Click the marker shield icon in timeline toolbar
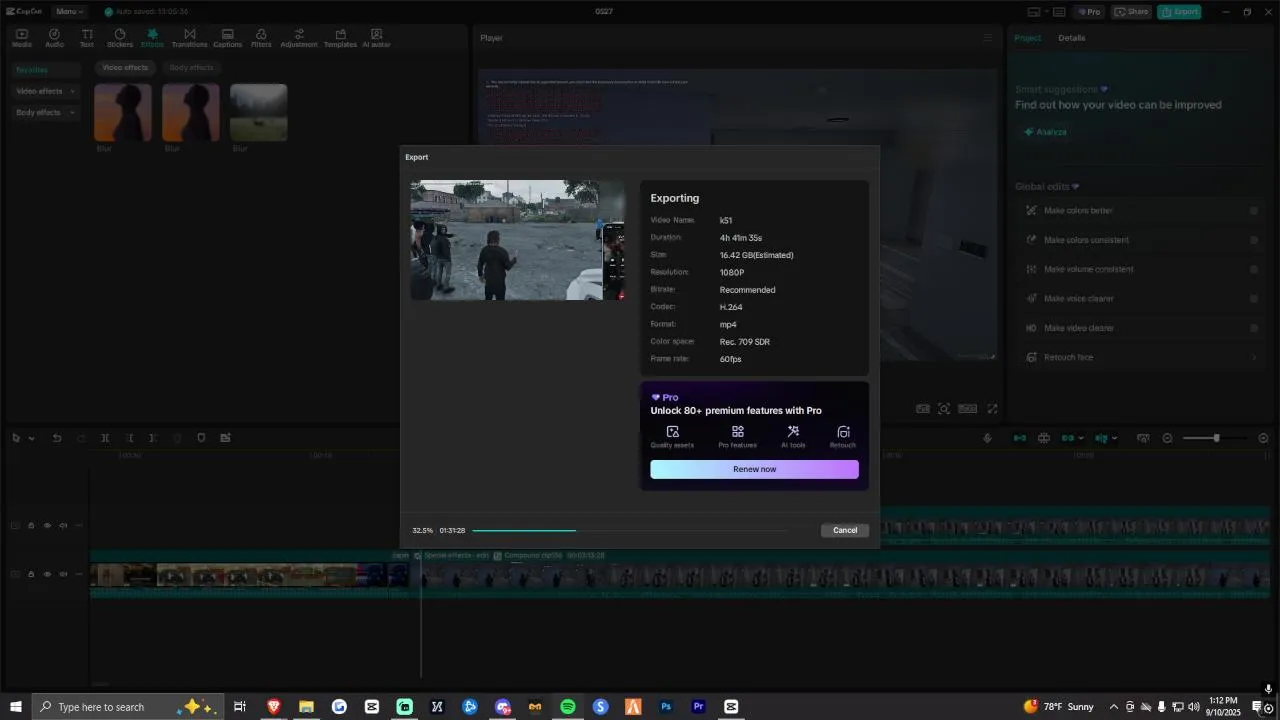 201,438
